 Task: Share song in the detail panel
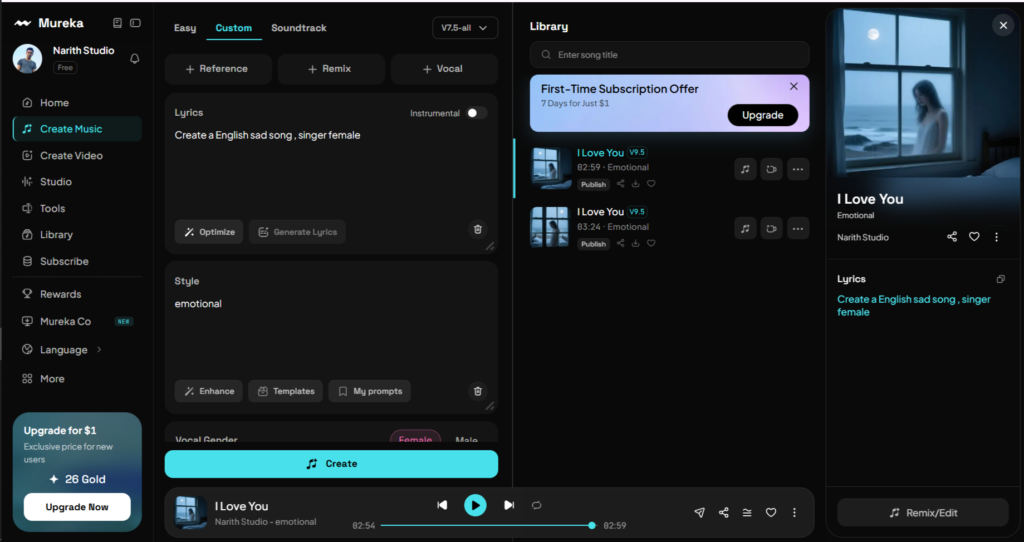(x=952, y=237)
